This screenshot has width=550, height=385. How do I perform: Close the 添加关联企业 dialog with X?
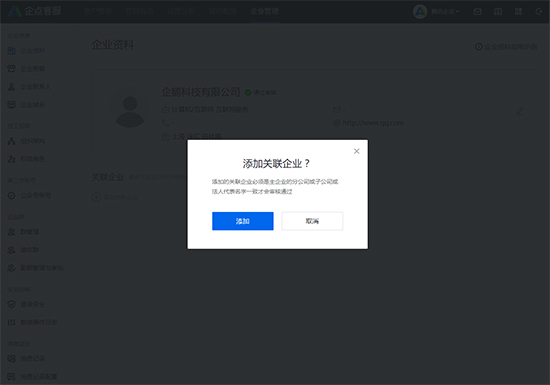356,151
